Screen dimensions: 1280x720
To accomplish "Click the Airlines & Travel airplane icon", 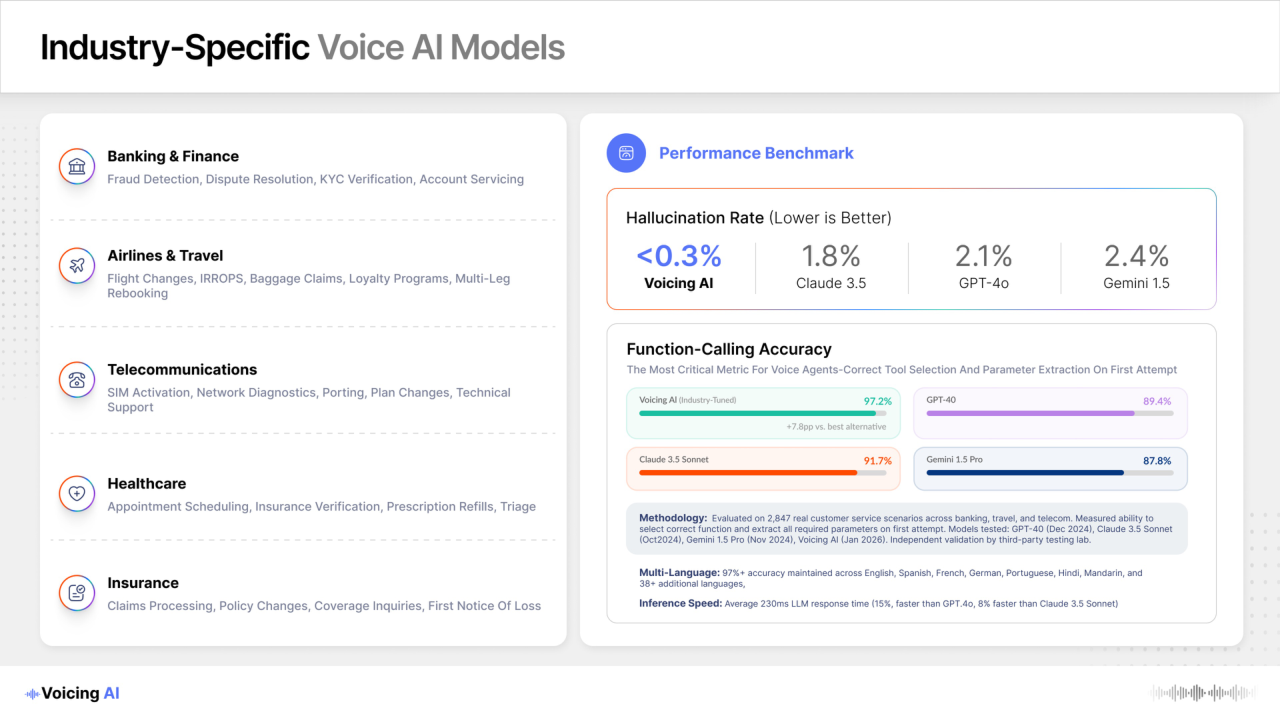I will [x=77, y=266].
